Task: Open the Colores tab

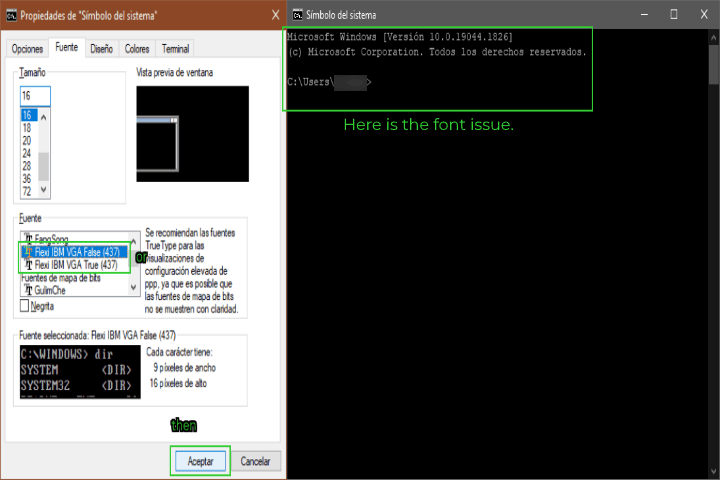Action: pyautogui.click(x=137, y=49)
